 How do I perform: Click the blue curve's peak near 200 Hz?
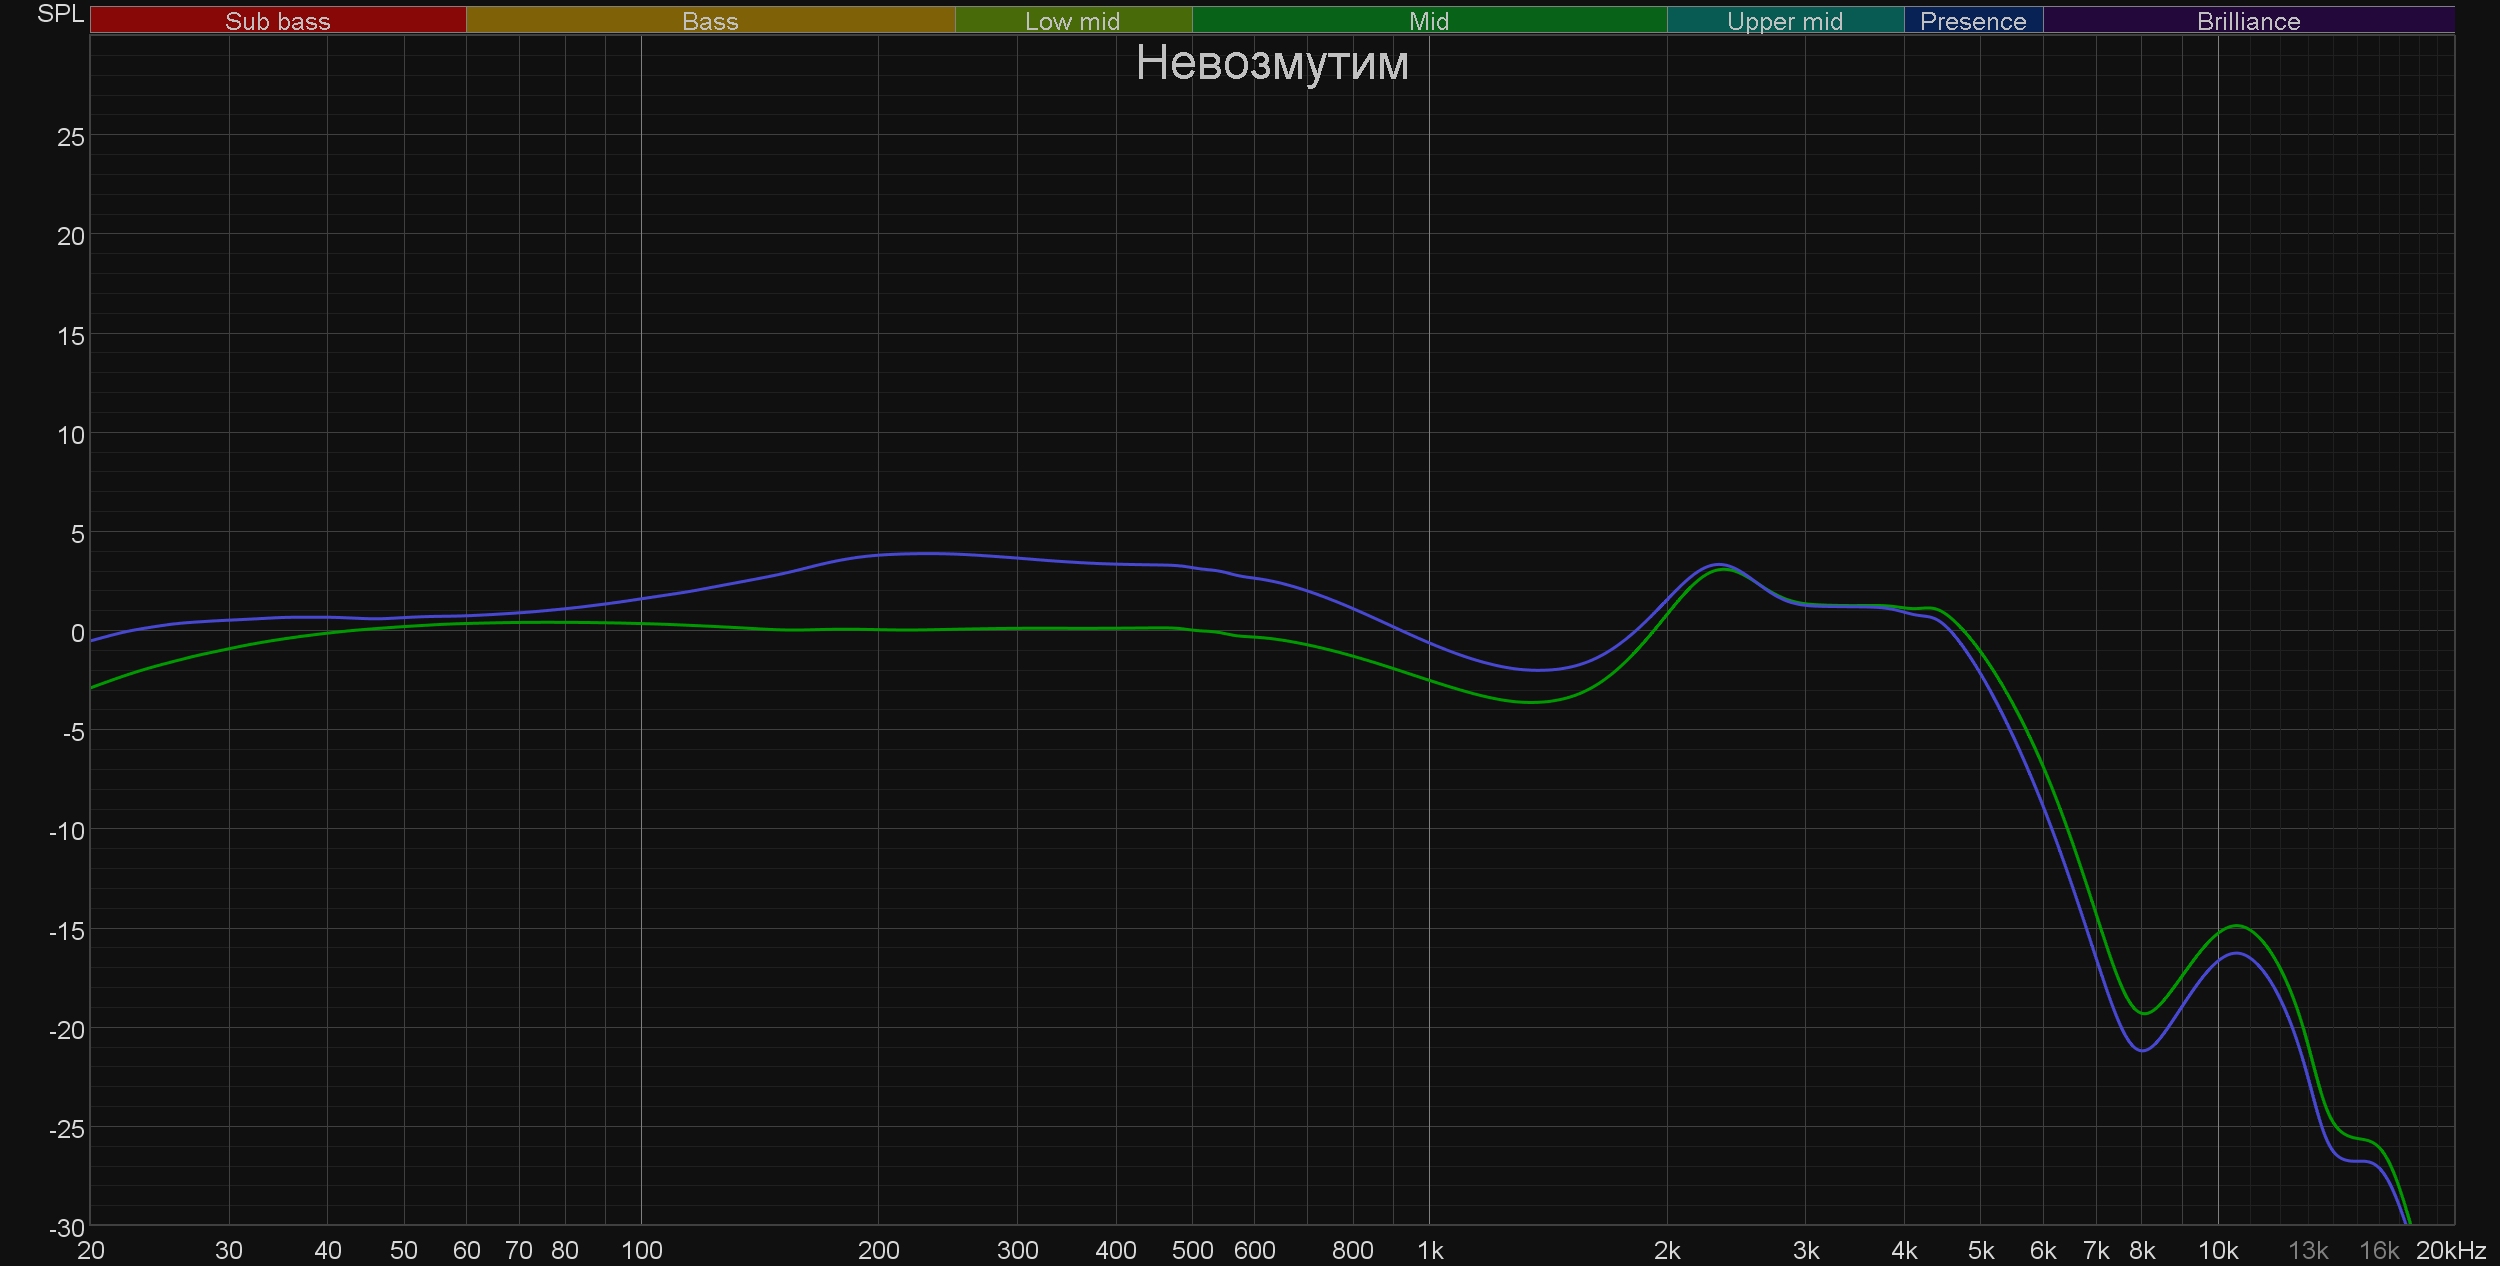[925, 553]
